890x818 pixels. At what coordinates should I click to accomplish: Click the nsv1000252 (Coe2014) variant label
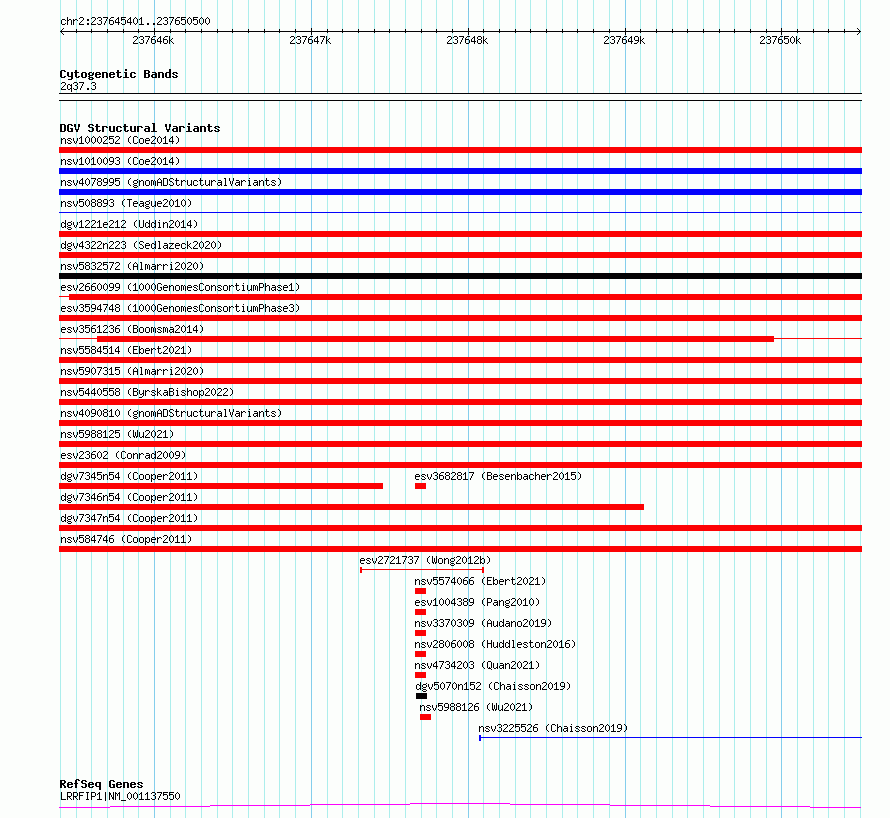point(120,140)
